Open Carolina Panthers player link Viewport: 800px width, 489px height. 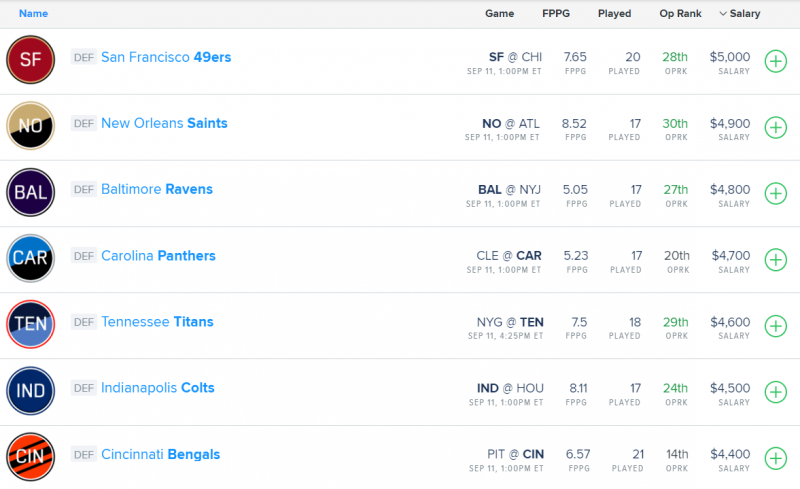pyautogui.click(x=158, y=256)
